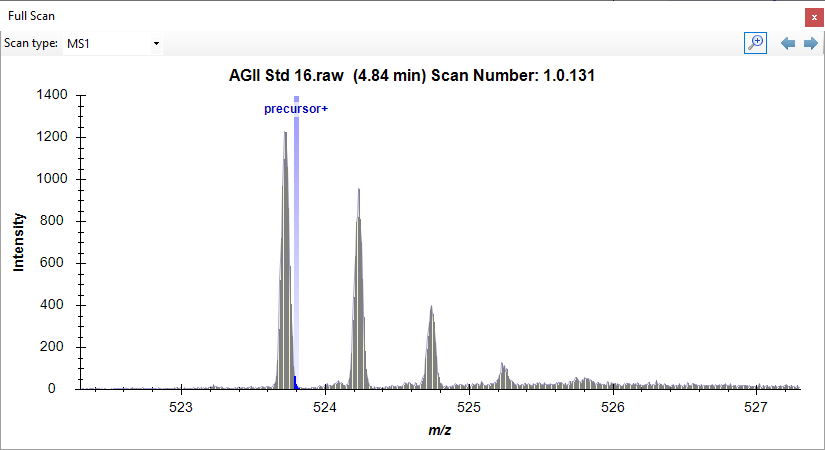Image resolution: width=825 pixels, height=450 pixels.
Task: Advance to next scan with right arrow
Action: tap(810, 44)
